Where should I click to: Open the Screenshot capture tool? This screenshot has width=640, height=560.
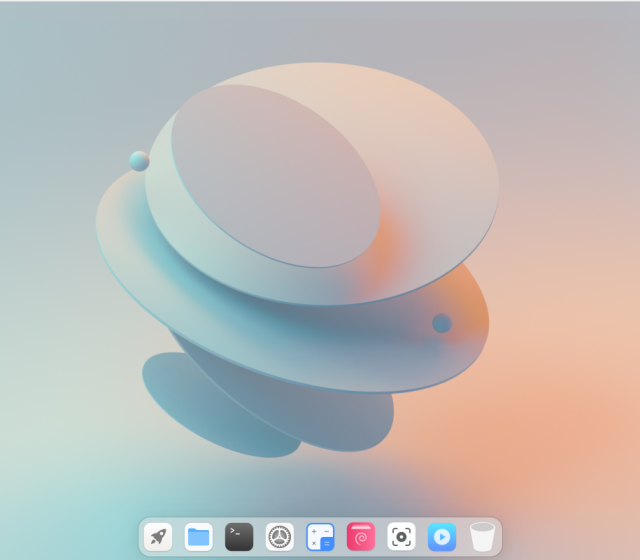point(401,537)
